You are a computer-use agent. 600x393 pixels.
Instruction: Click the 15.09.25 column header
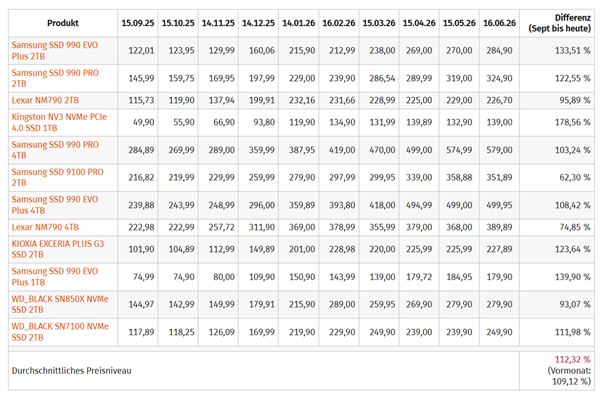tap(138, 23)
